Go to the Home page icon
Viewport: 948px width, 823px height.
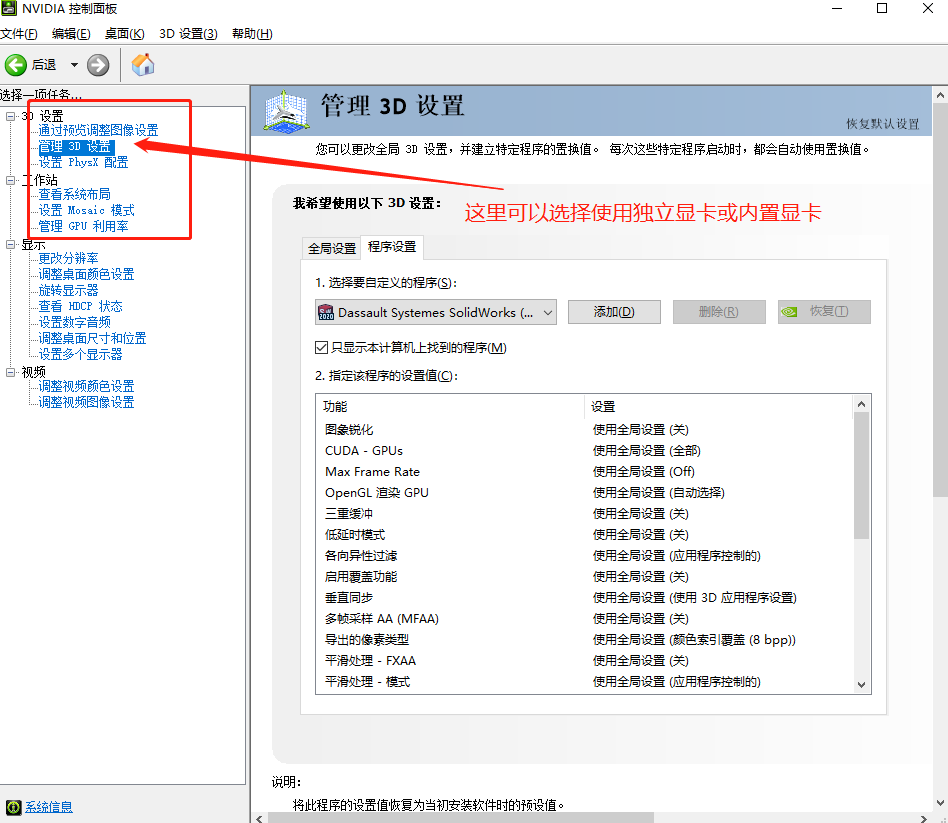[x=143, y=65]
